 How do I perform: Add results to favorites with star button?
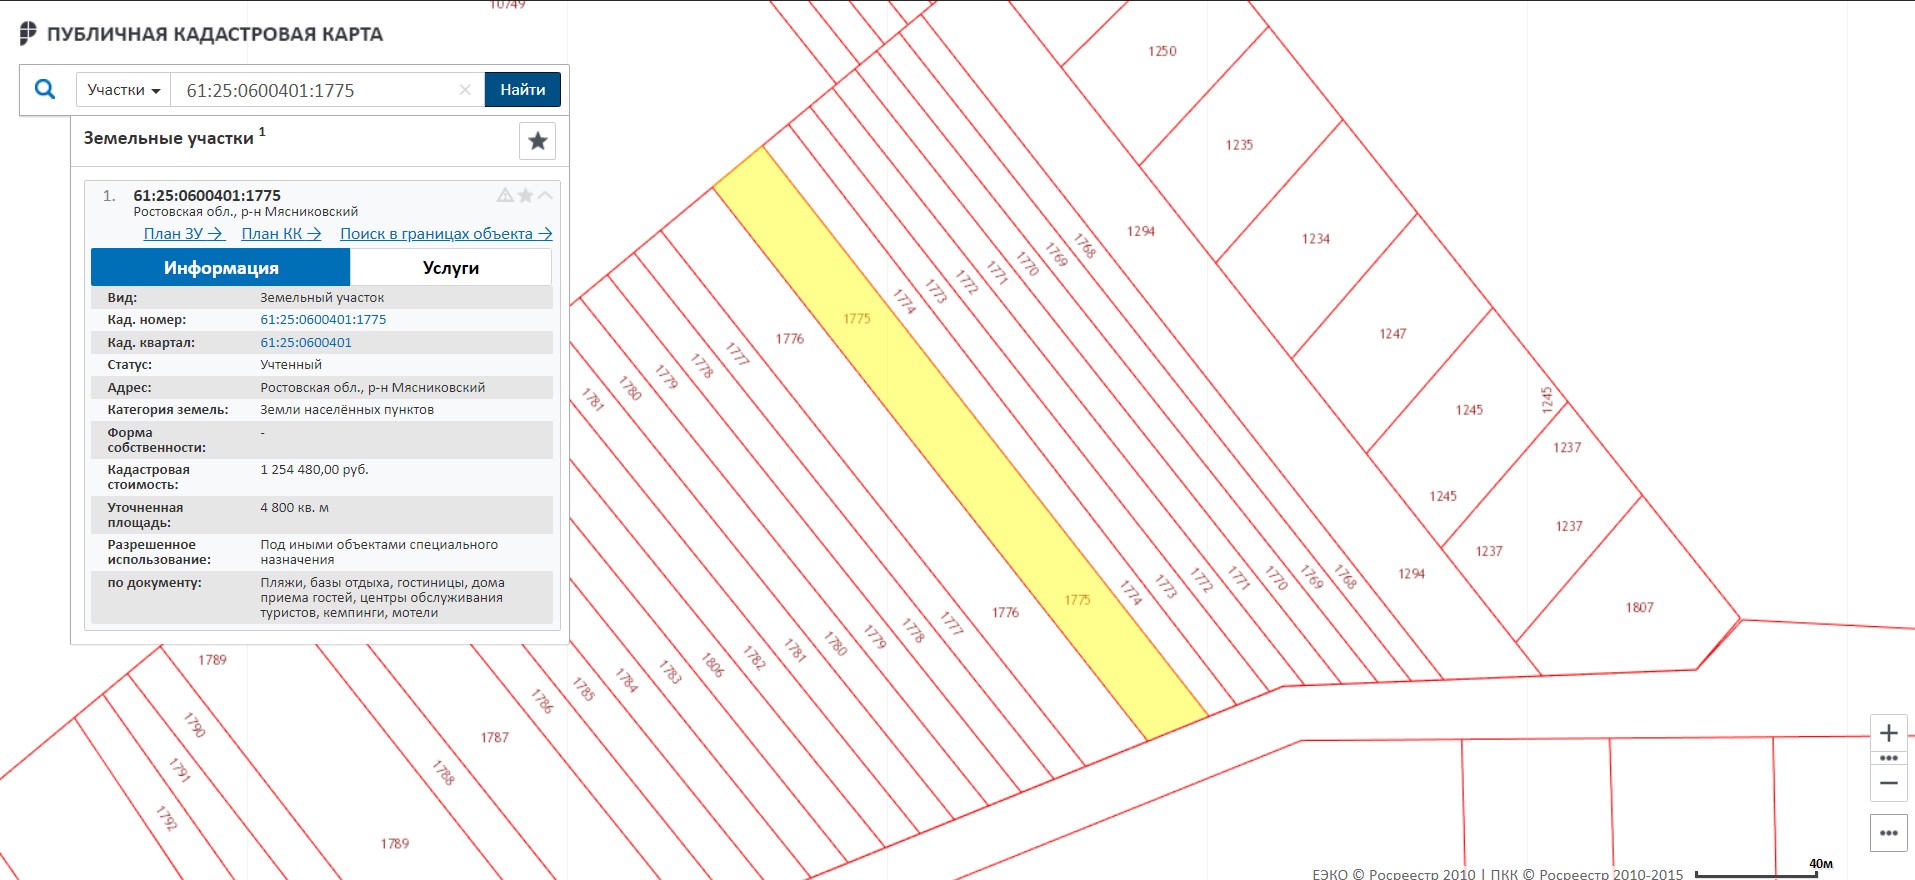pos(538,141)
